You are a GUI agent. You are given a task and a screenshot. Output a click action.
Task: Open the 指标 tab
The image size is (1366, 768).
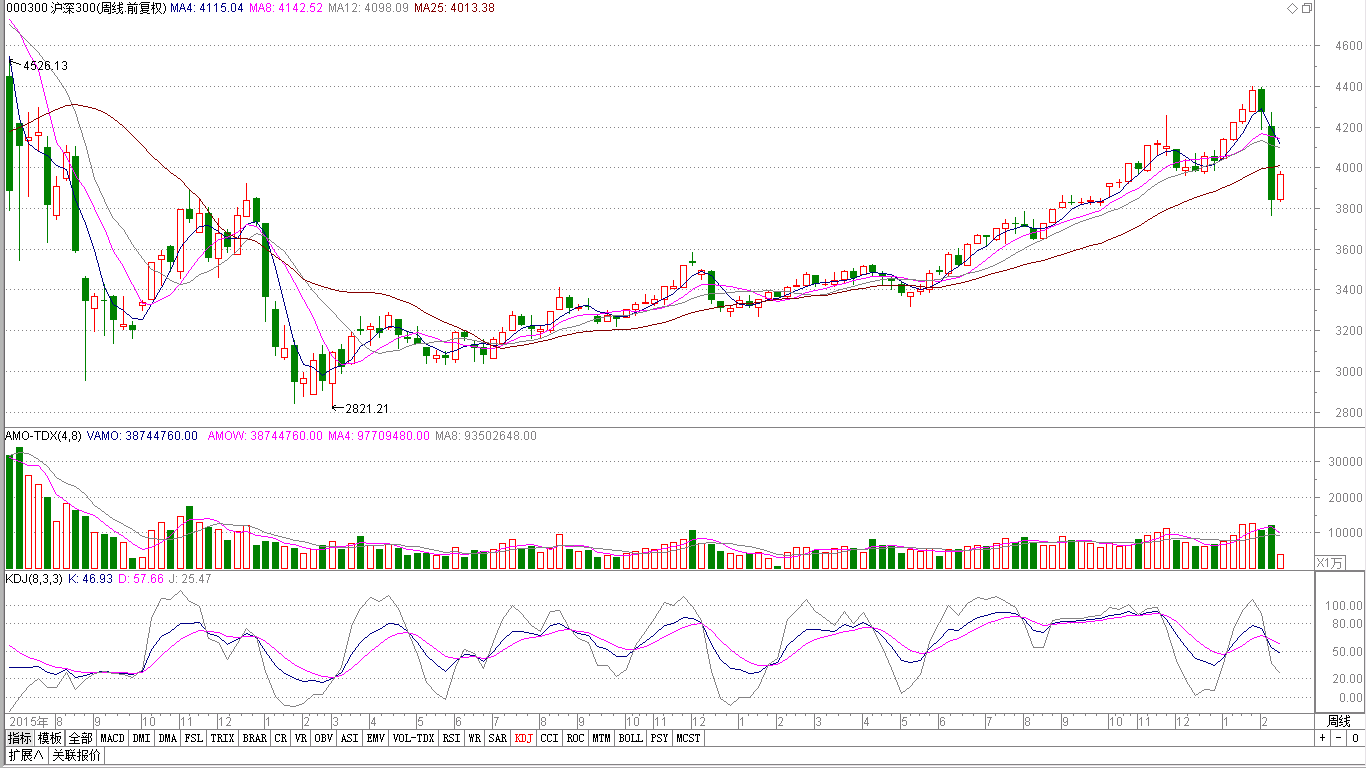[20, 738]
